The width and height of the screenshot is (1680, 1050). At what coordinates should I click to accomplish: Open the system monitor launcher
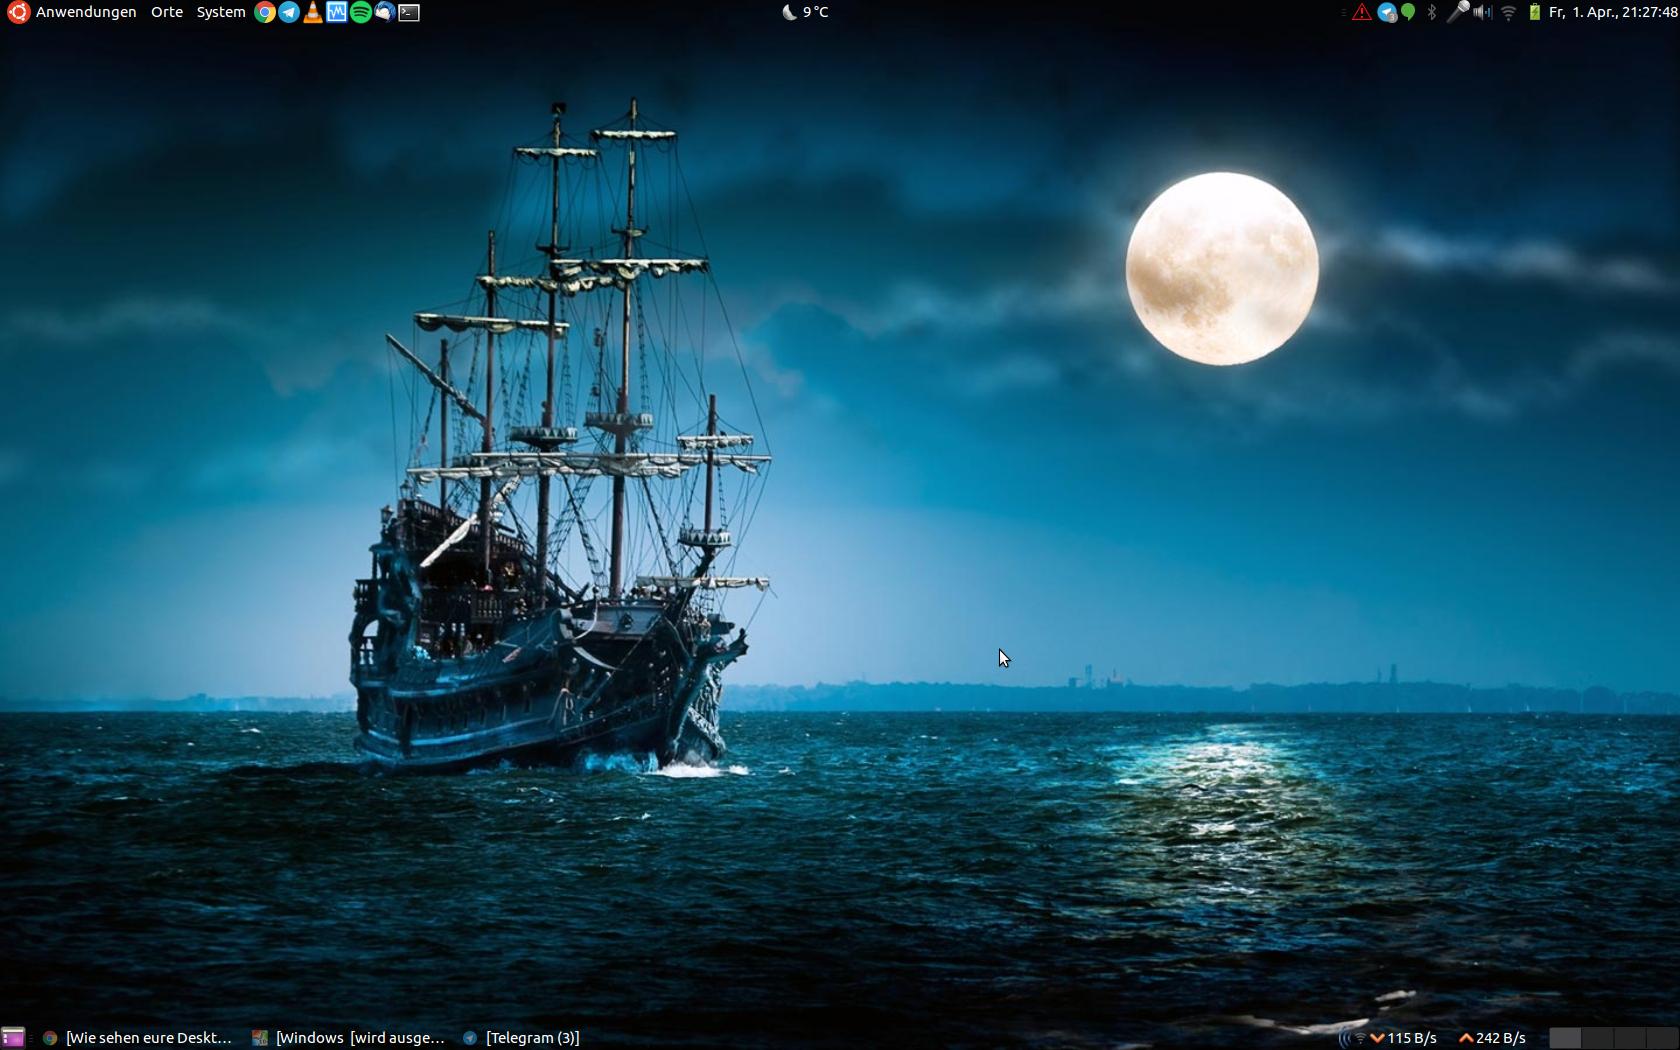pos(337,12)
